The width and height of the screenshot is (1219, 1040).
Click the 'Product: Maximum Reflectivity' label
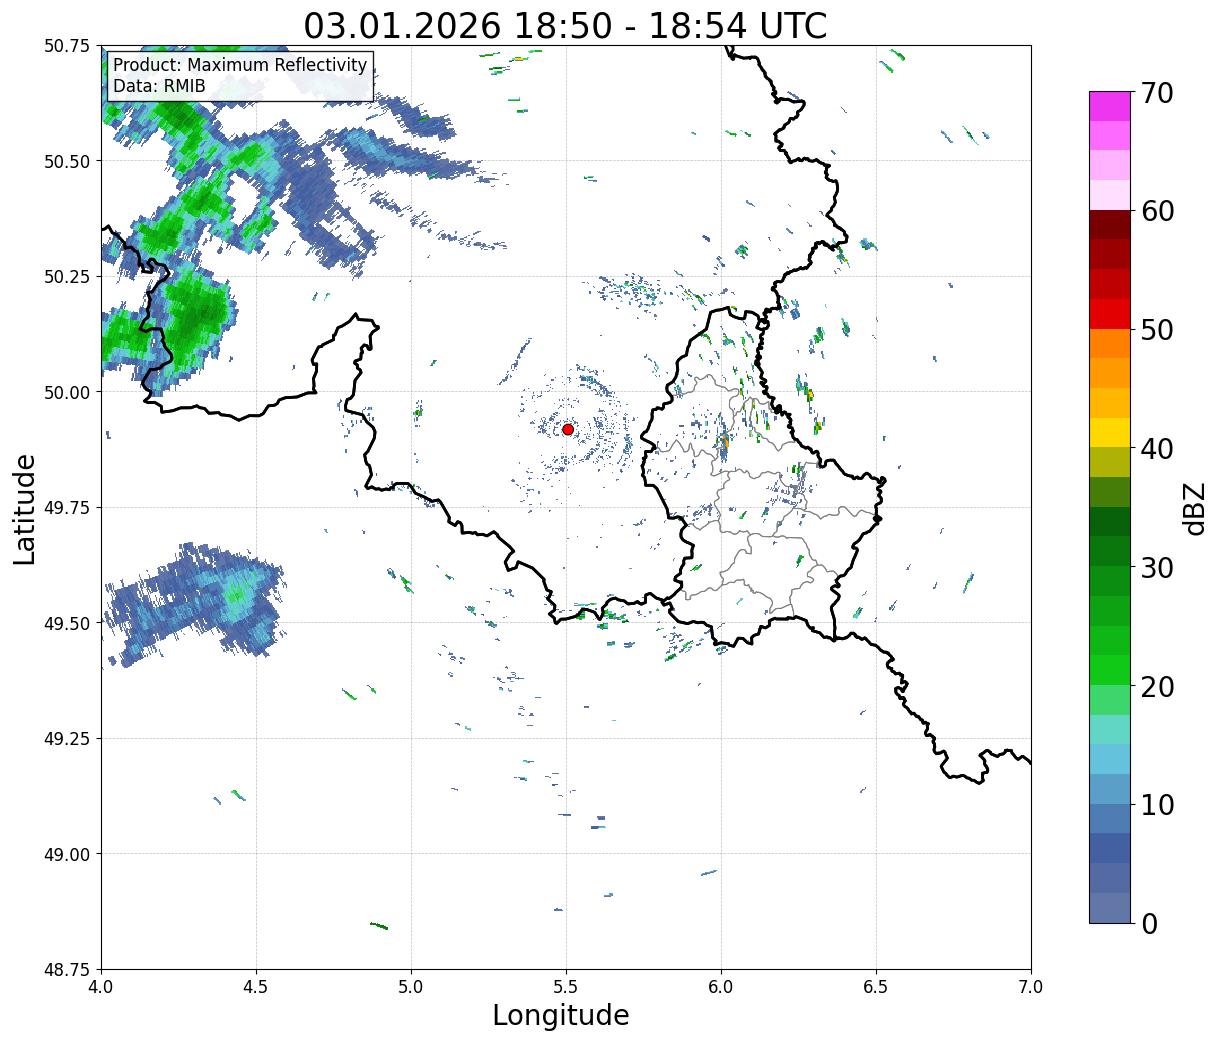(240, 66)
